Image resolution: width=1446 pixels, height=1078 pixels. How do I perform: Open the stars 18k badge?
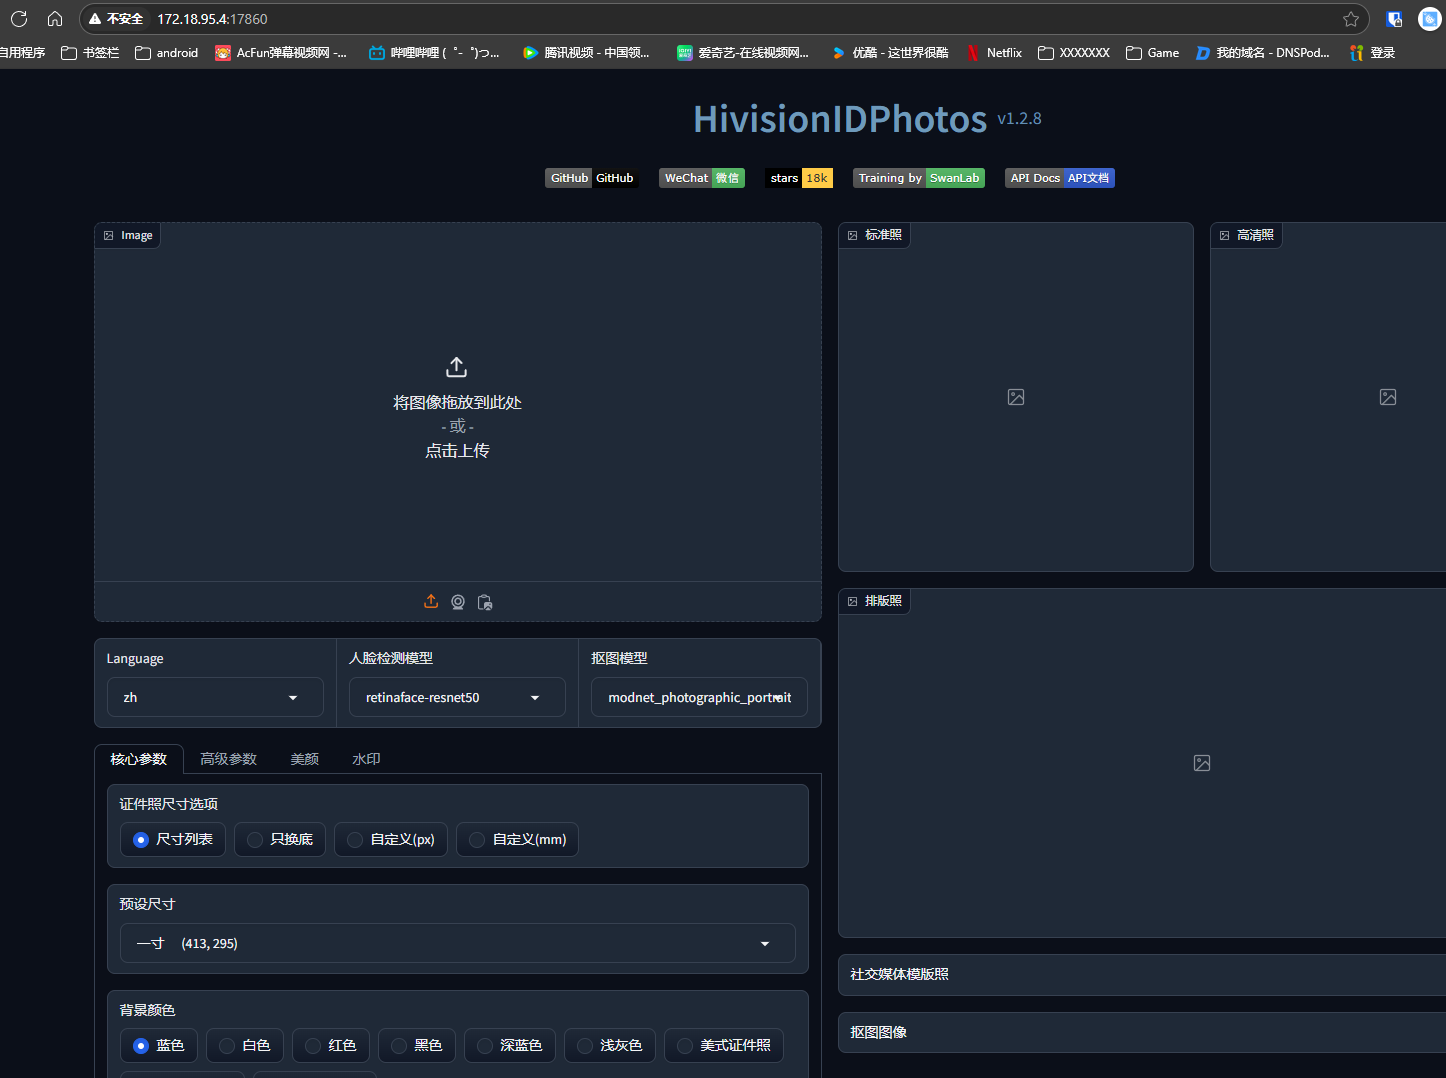pos(799,178)
